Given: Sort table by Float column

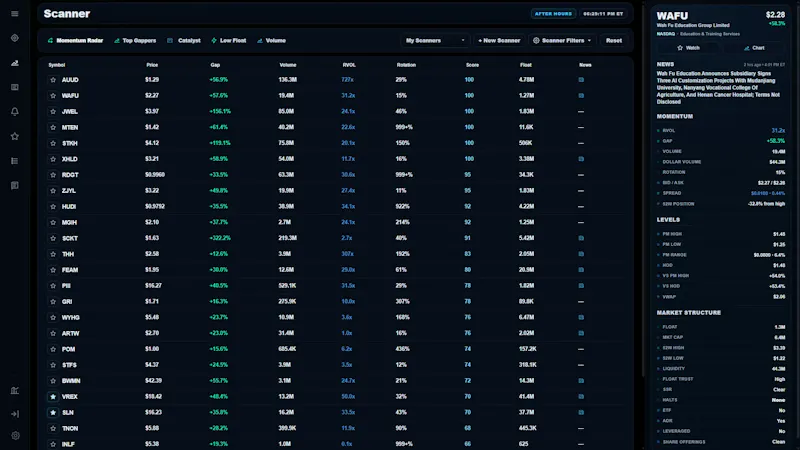Looking at the screenshot, I should 526,65.
